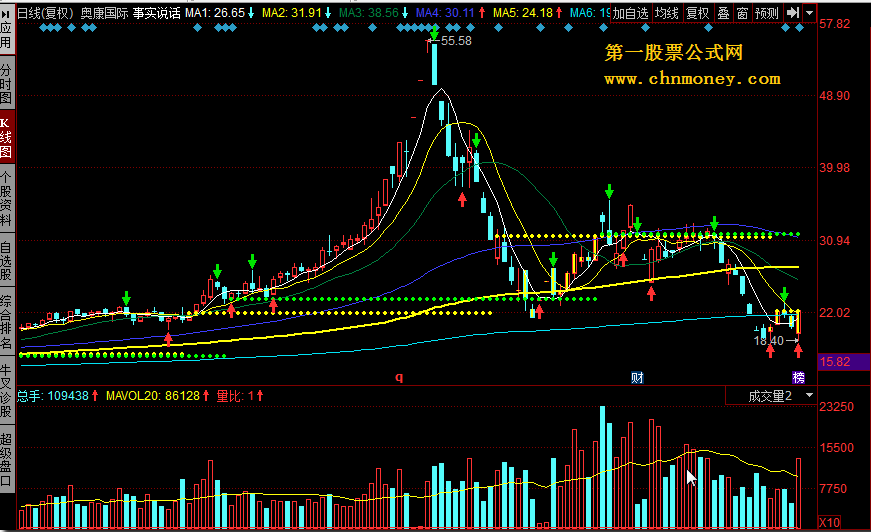Click the 财 financial marker icon
The height and width of the screenshot is (532, 871).
[x=637, y=378]
